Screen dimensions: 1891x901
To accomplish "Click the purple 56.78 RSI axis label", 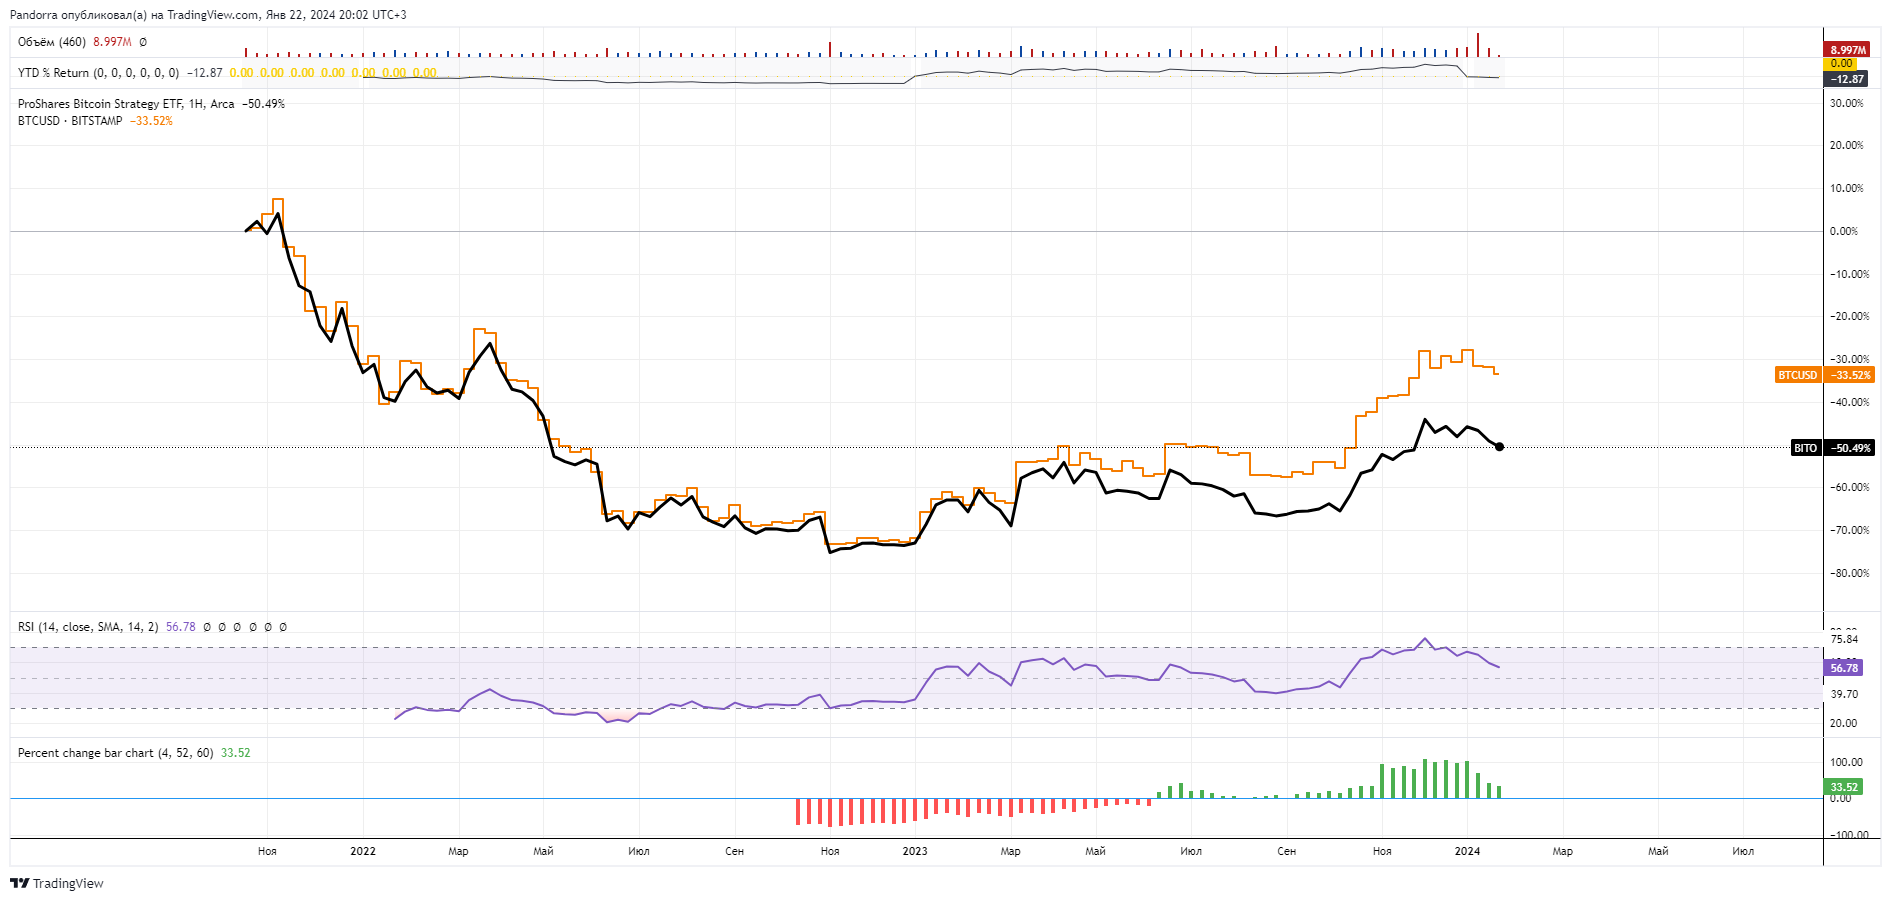I will pyautogui.click(x=1844, y=668).
